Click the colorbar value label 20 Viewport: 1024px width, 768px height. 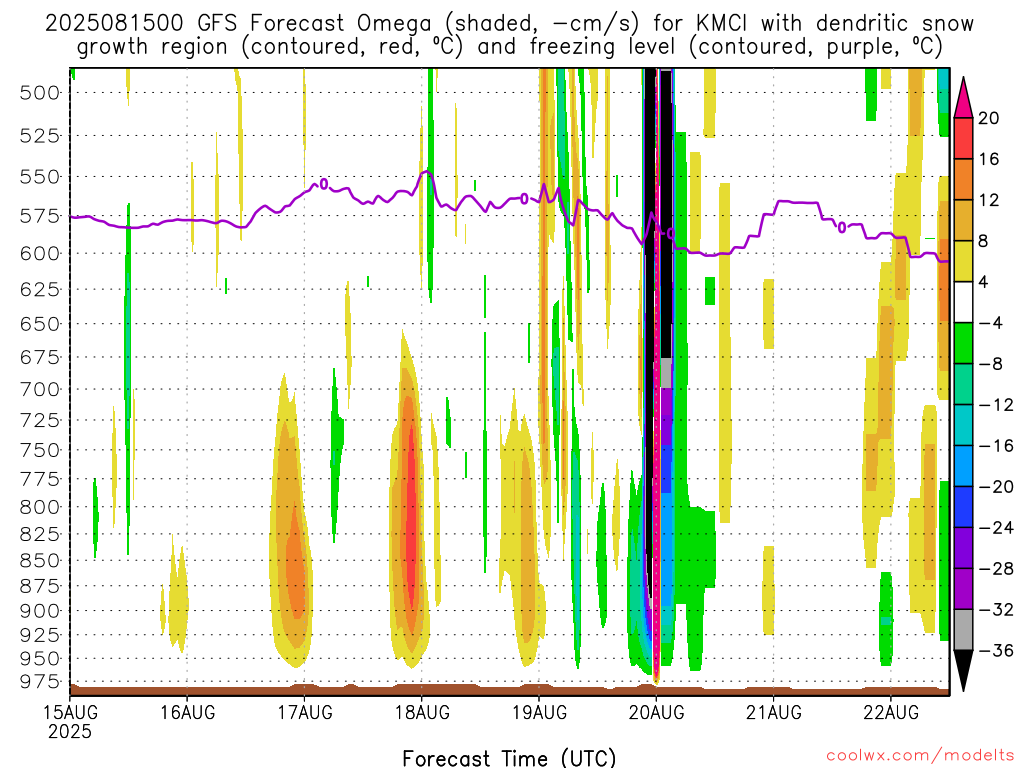989,118
